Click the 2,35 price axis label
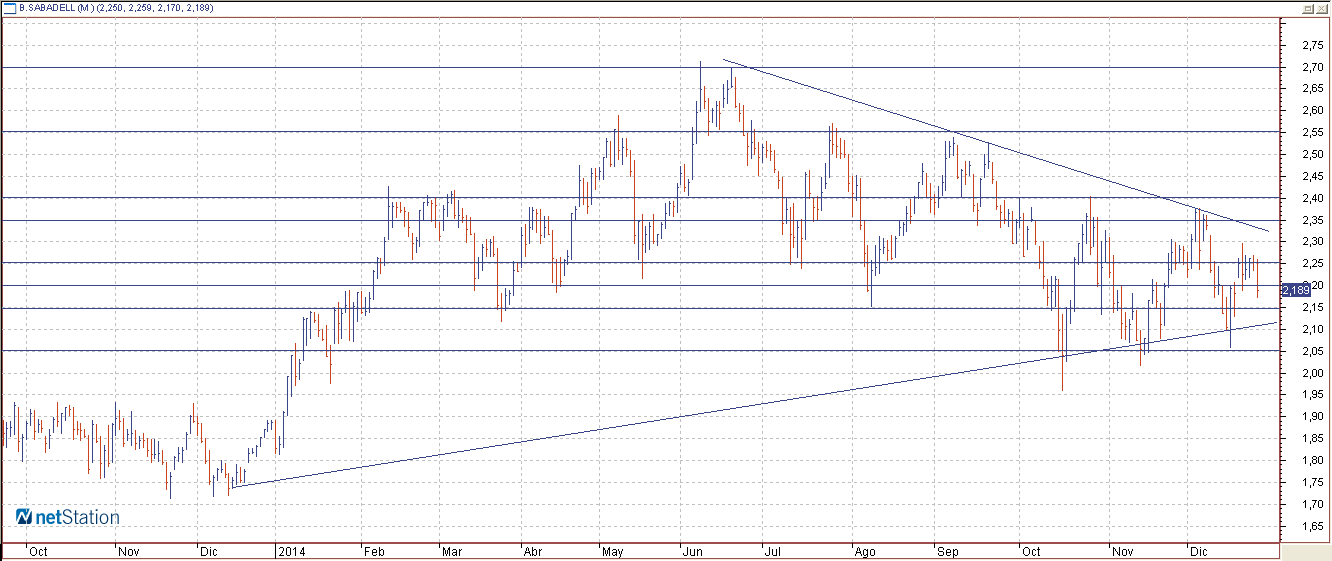This screenshot has width=1332, height=561. 1313,220
